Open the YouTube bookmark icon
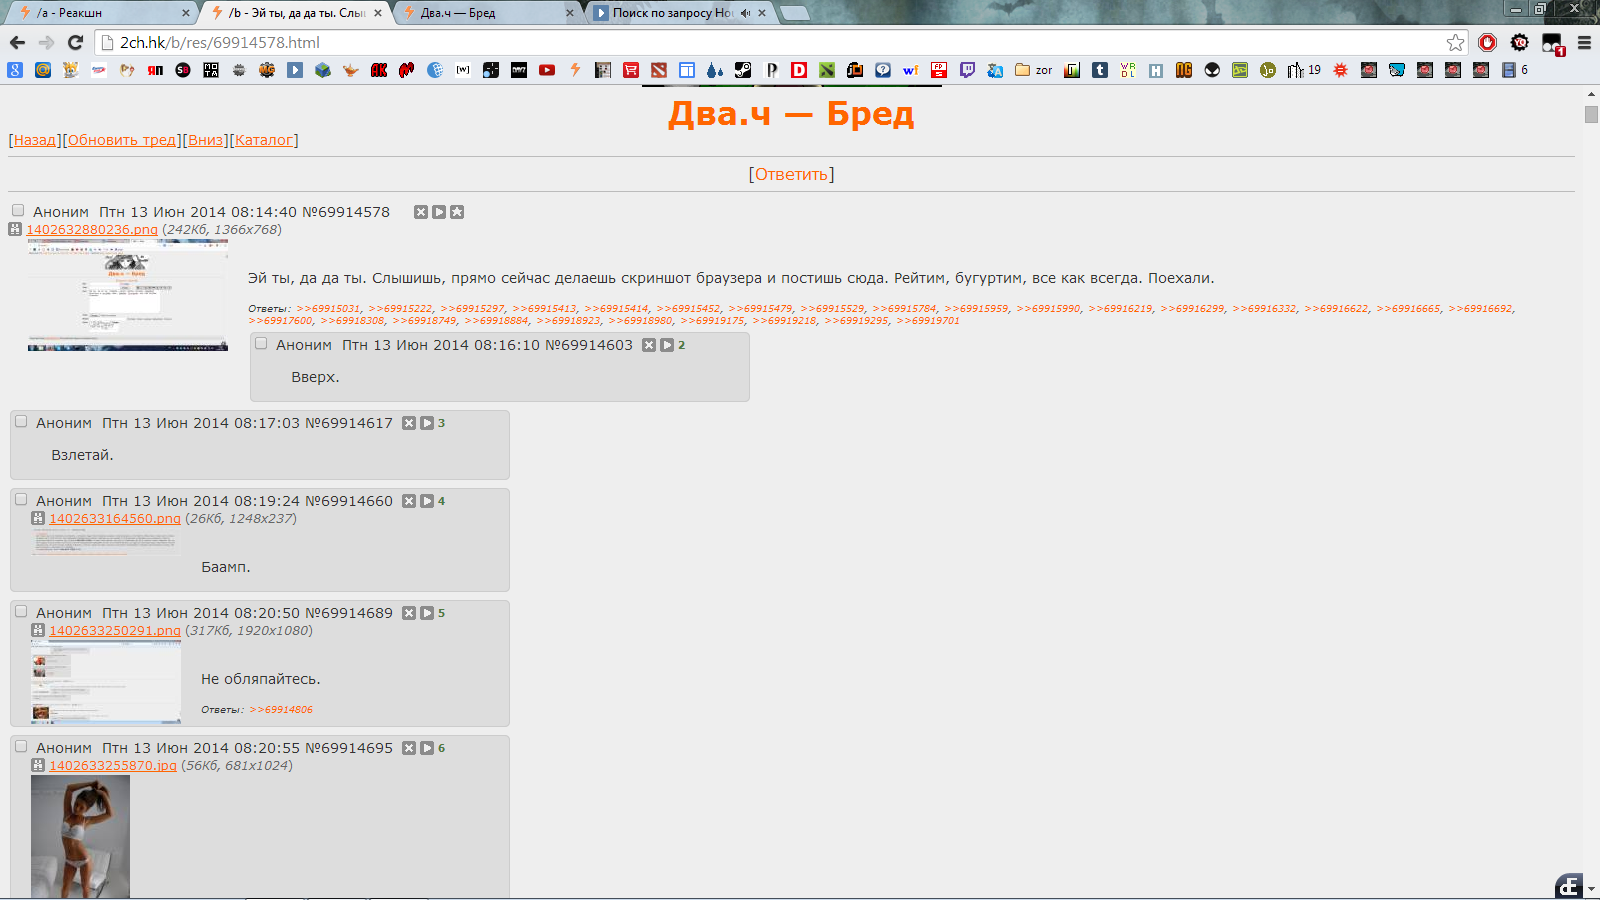The height and width of the screenshot is (900, 1600). [547, 70]
